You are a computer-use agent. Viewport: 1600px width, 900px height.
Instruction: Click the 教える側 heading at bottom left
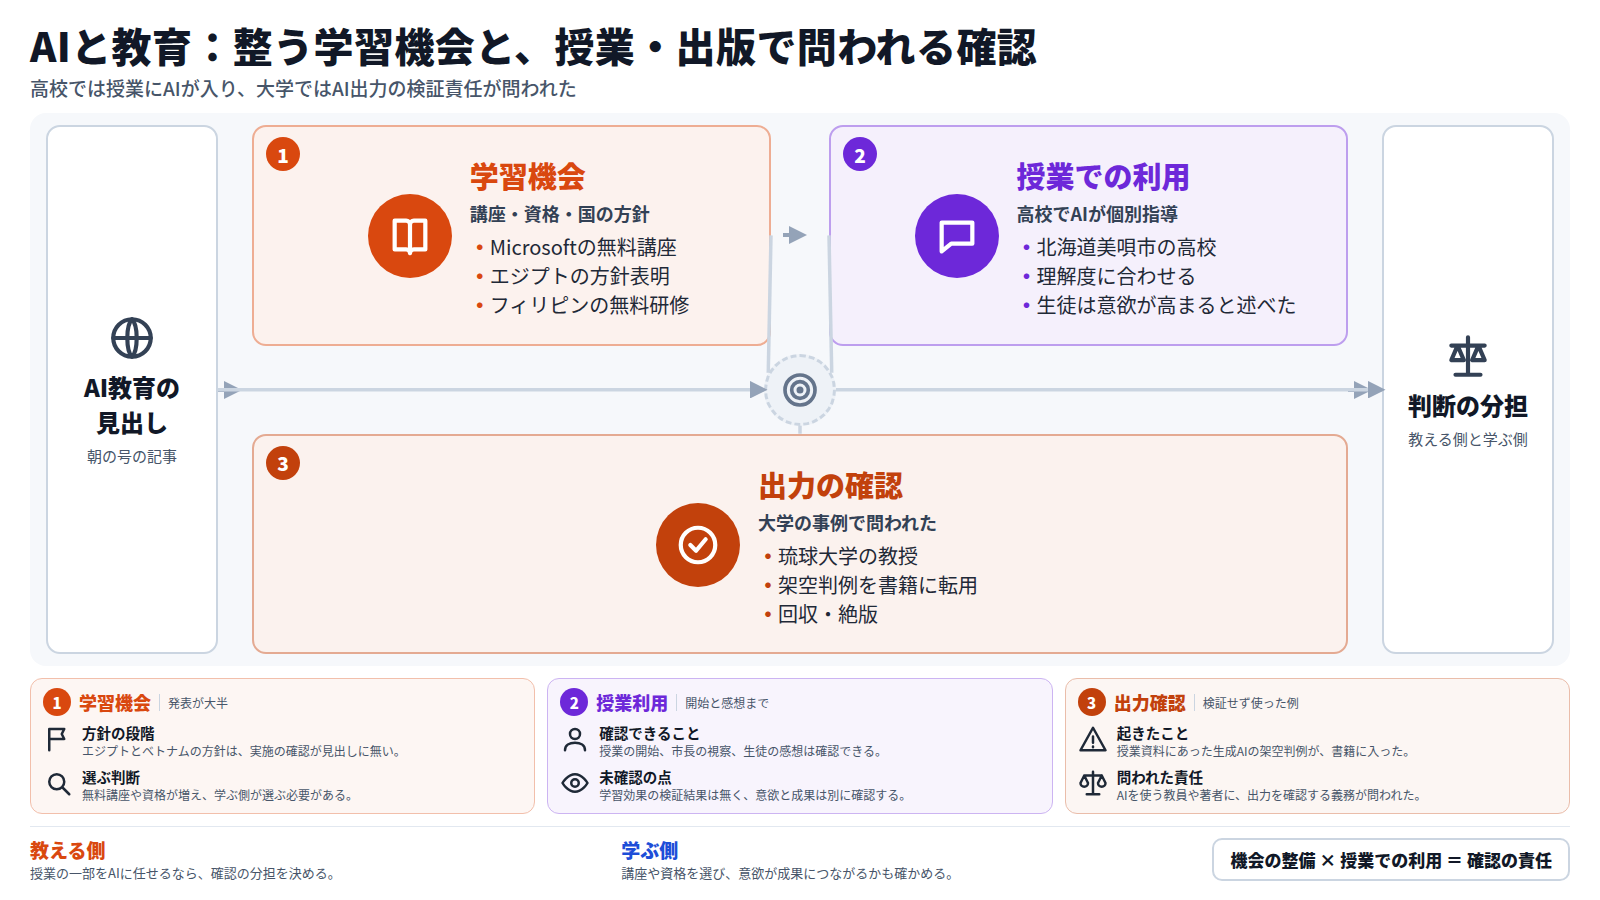[68, 850]
